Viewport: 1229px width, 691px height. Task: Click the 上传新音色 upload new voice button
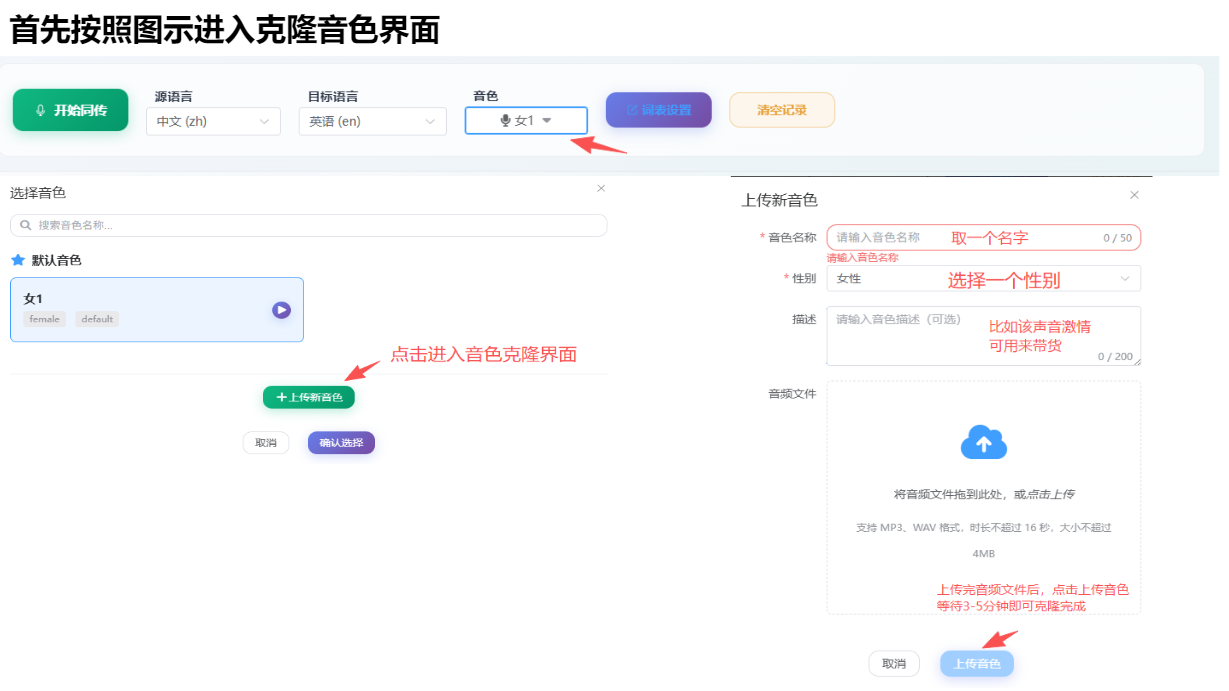[308, 397]
